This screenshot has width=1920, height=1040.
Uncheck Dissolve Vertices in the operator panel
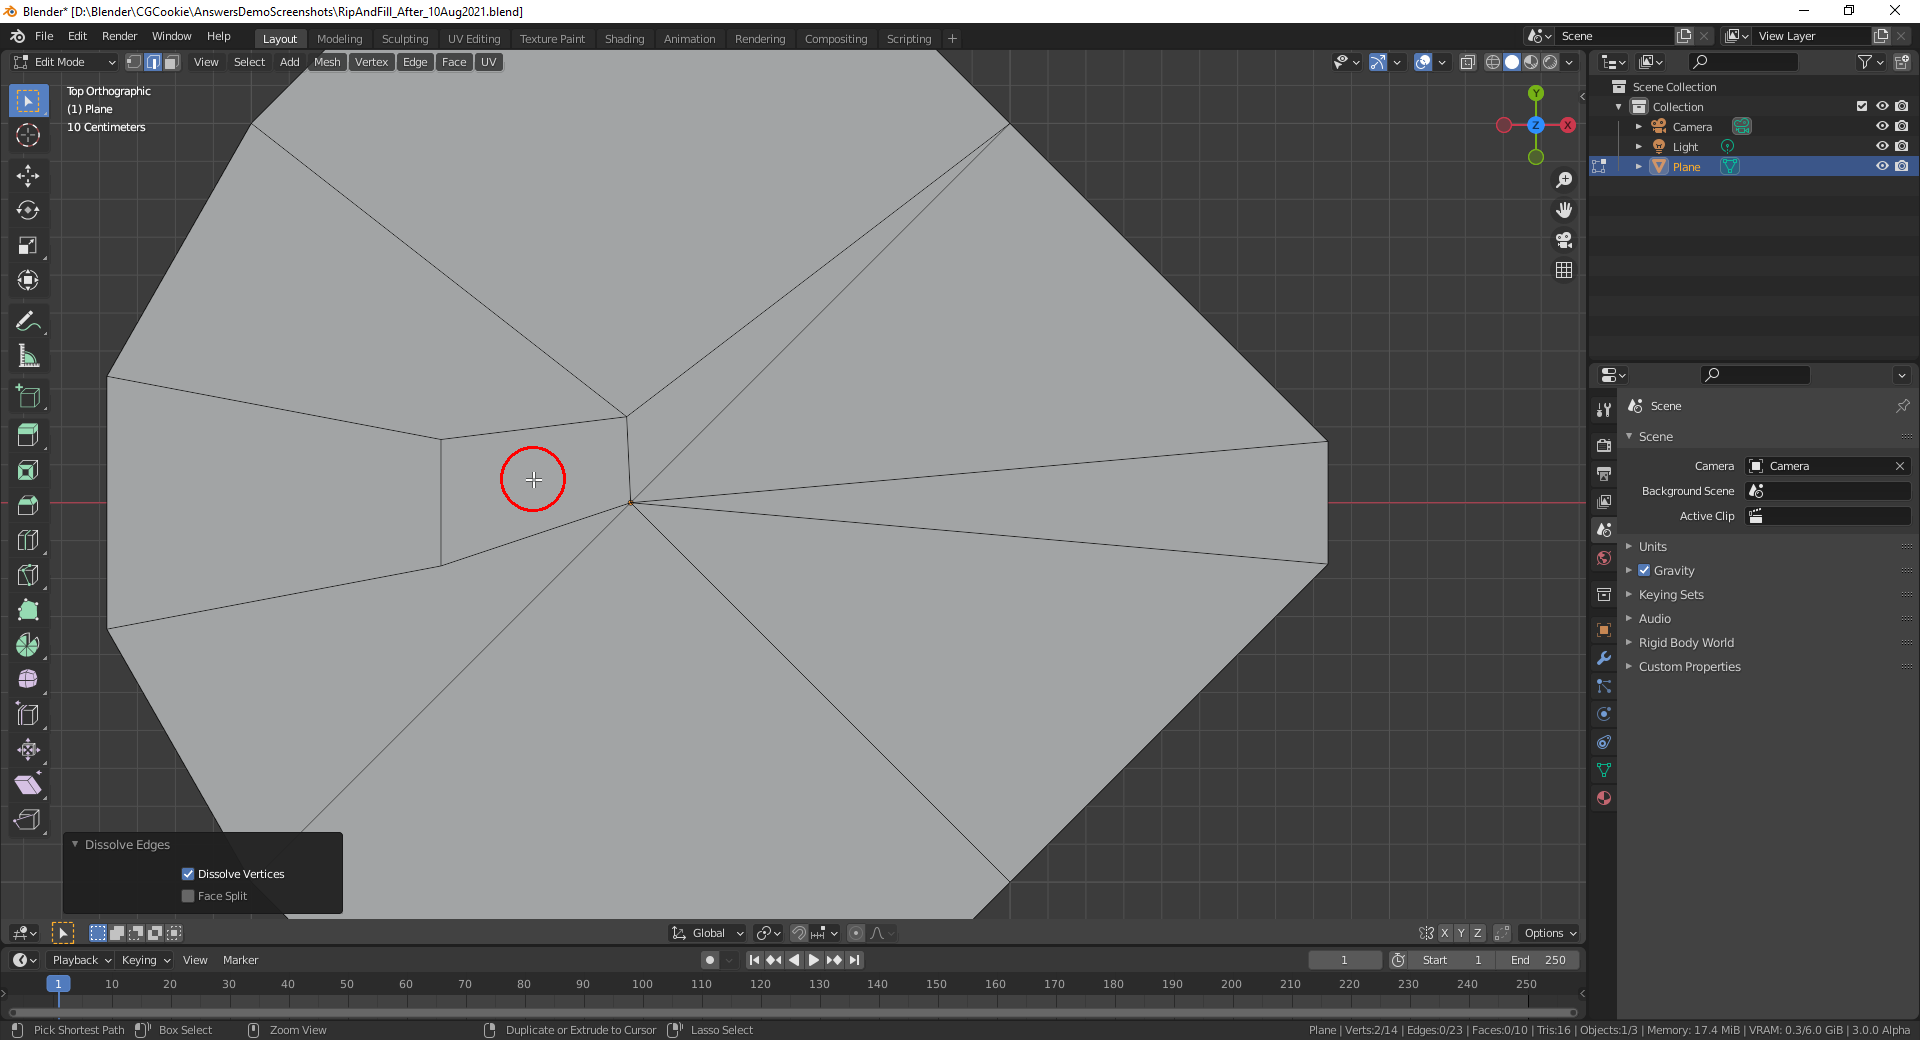point(188,874)
